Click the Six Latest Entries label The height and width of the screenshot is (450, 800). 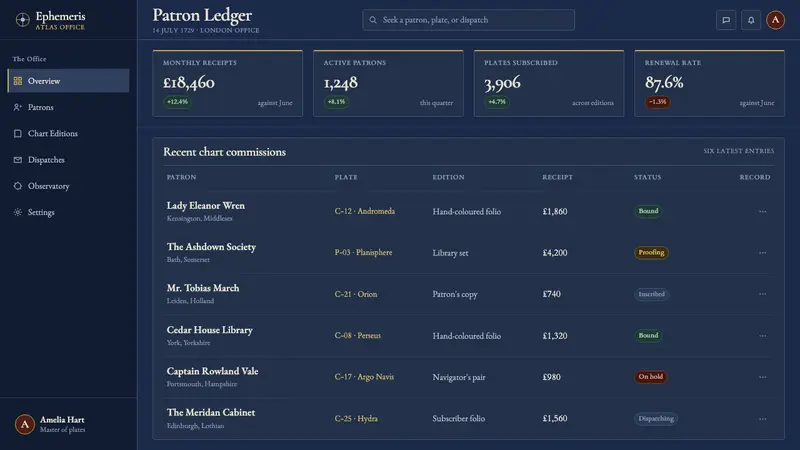pos(738,151)
